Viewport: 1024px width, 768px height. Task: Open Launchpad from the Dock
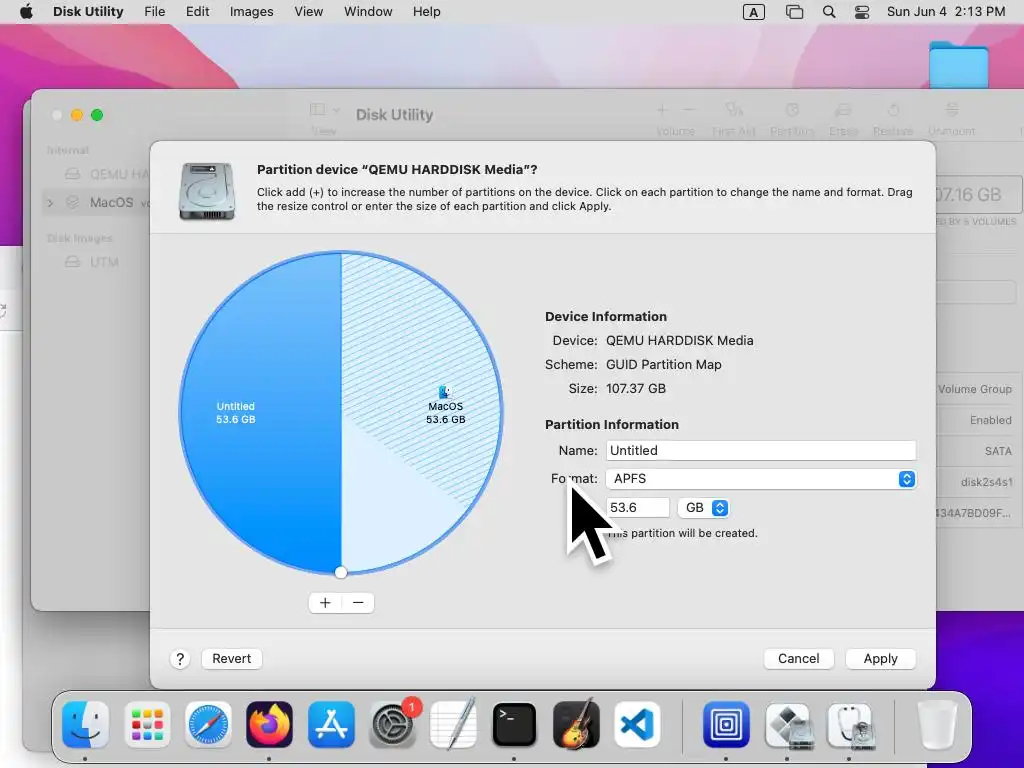[x=147, y=724]
